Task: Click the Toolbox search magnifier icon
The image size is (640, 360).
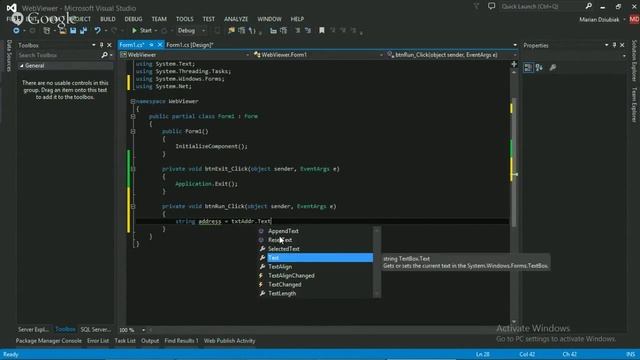Action: tap(105, 55)
